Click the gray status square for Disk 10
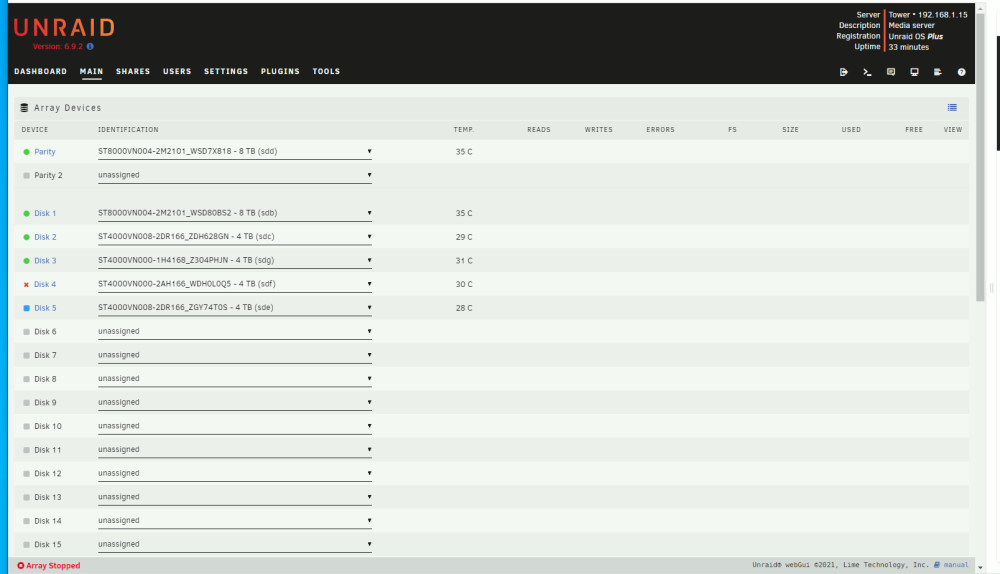 [26, 426]
